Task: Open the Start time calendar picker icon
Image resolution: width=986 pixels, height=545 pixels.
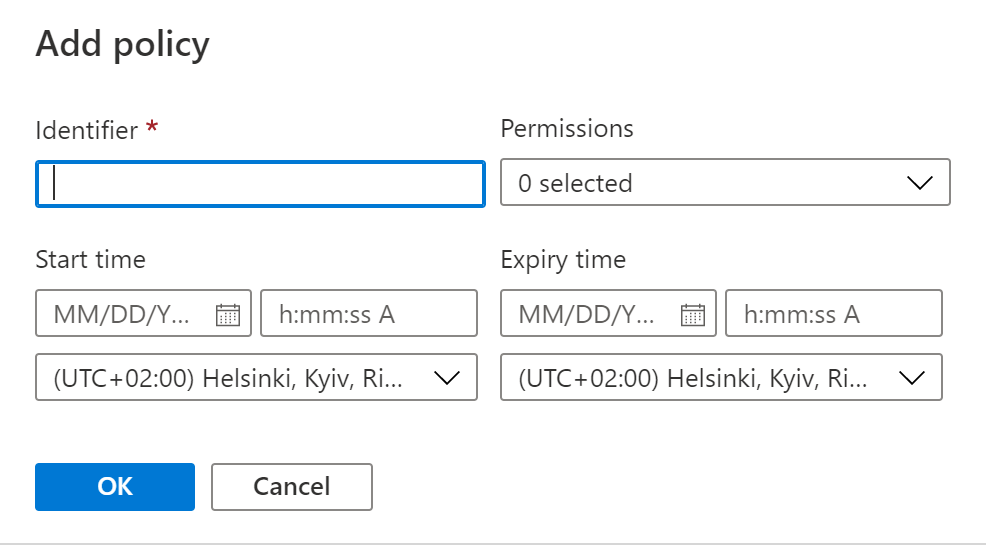Action: point(227,315)
